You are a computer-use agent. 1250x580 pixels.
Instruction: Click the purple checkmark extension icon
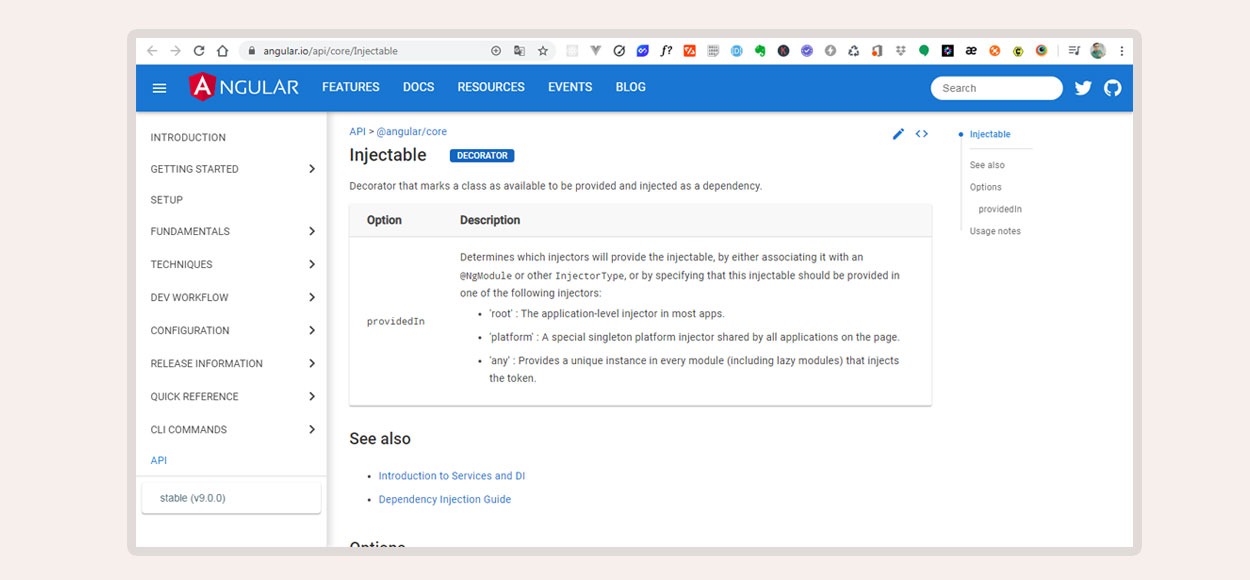click(807, 50)
